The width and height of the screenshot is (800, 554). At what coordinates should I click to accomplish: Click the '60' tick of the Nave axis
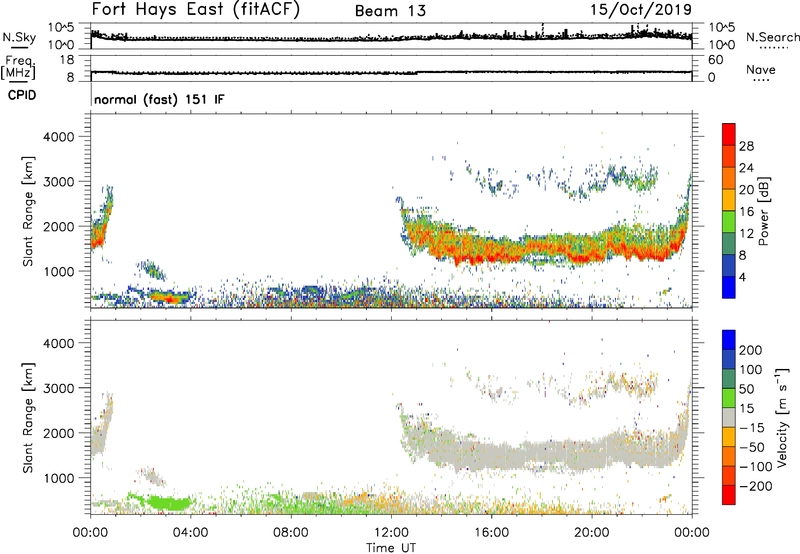click(x=715, y=60)
